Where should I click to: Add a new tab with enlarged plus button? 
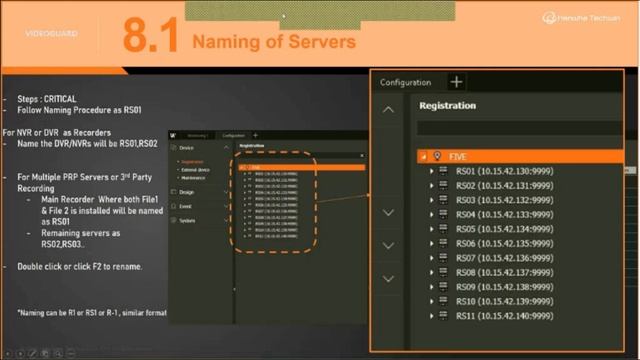pos(456,82)
